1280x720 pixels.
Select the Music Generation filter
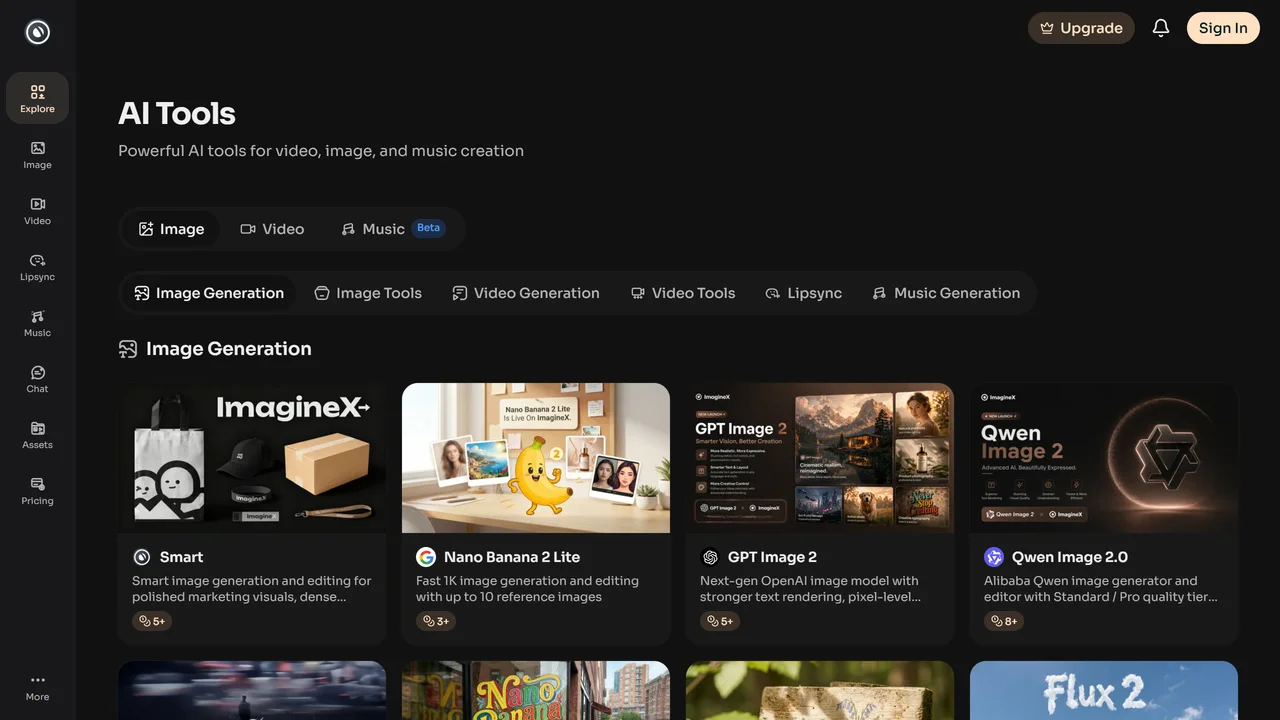pyautogui.click(x=946, y=293)
